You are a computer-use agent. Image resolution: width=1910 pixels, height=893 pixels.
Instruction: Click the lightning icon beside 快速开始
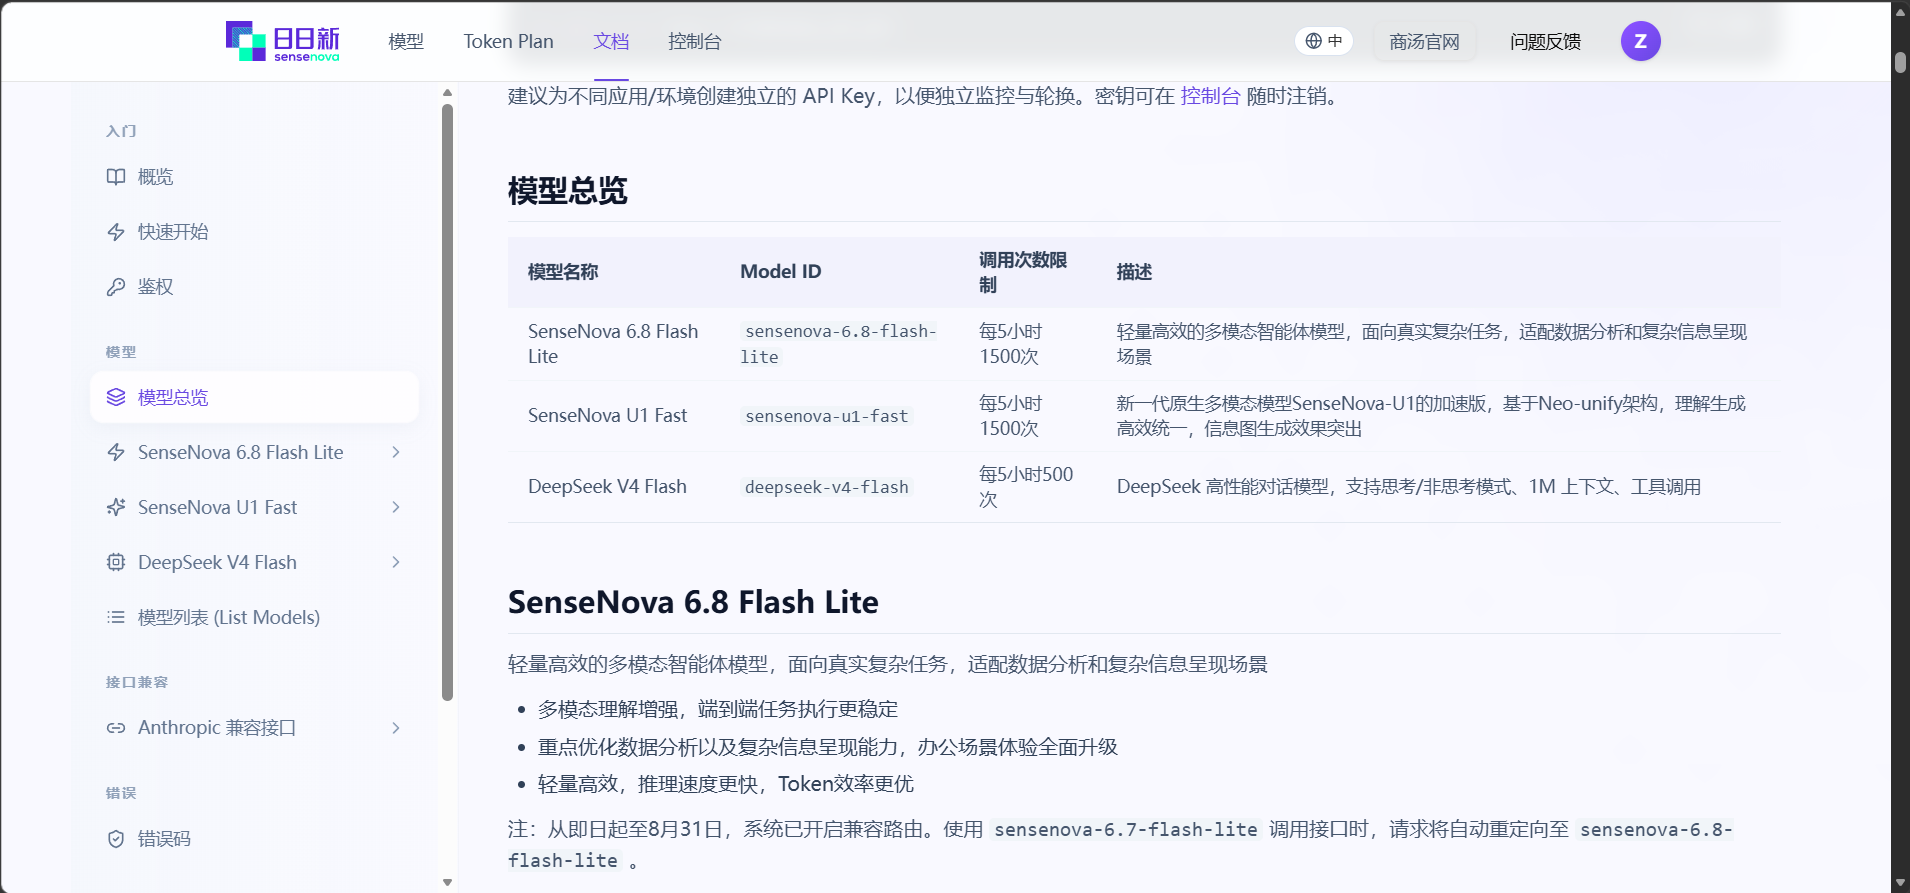click(x=116, y=232)
